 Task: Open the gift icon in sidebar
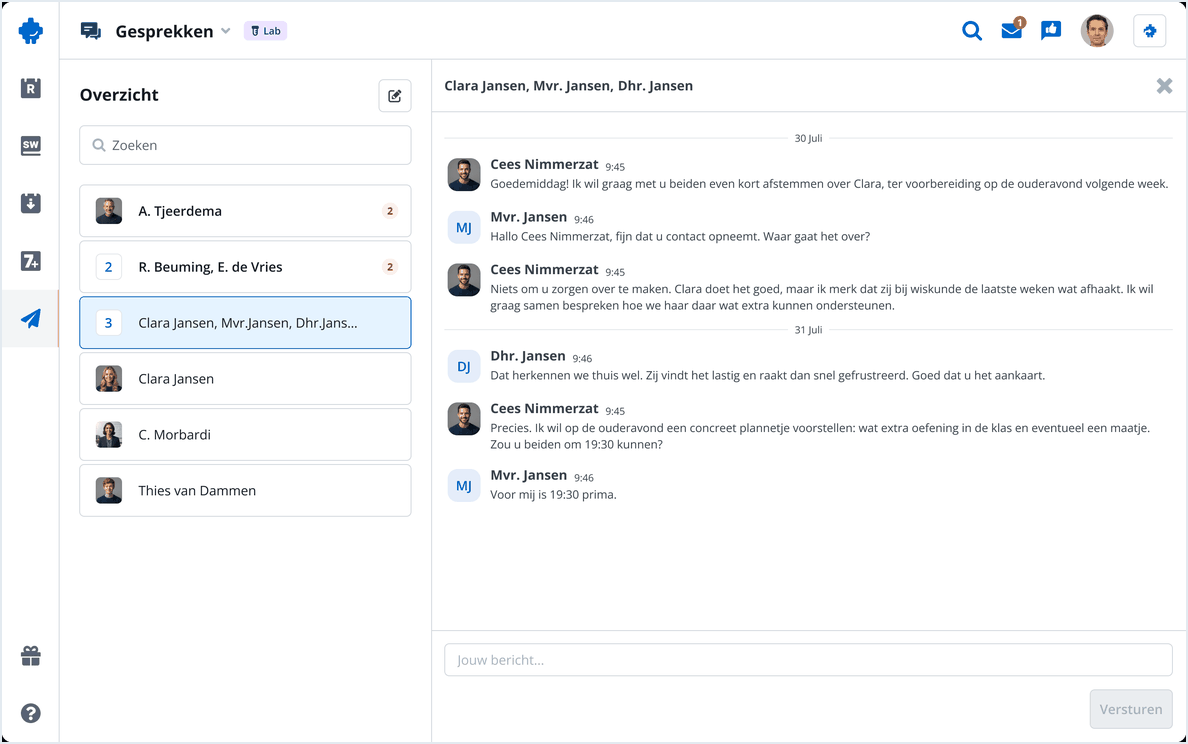pos(30,656)
